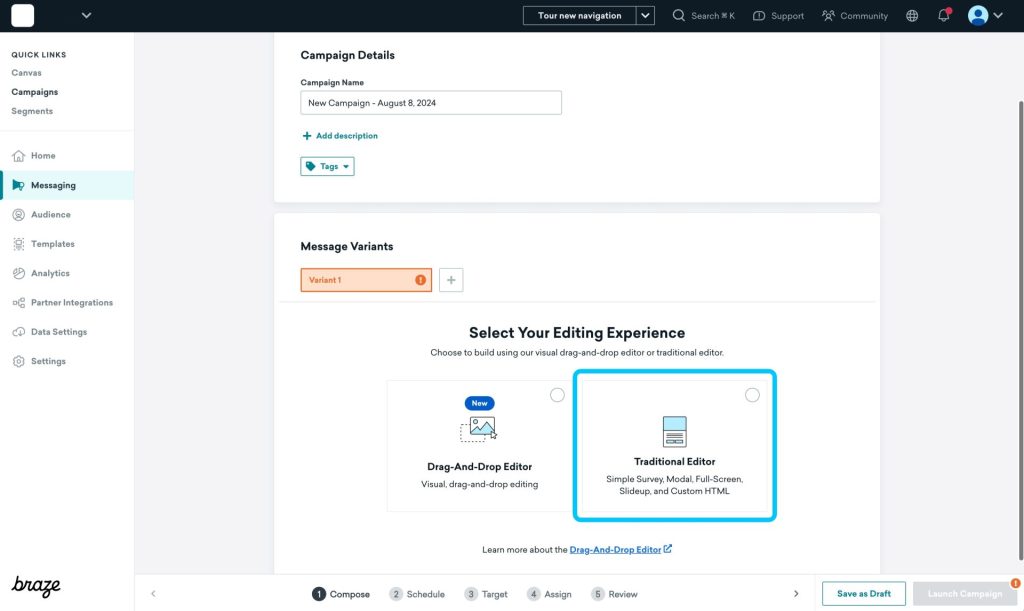1024x611 pixels.
Task: Expand the workspace switcher chevron
Action: tap(86, 16)
